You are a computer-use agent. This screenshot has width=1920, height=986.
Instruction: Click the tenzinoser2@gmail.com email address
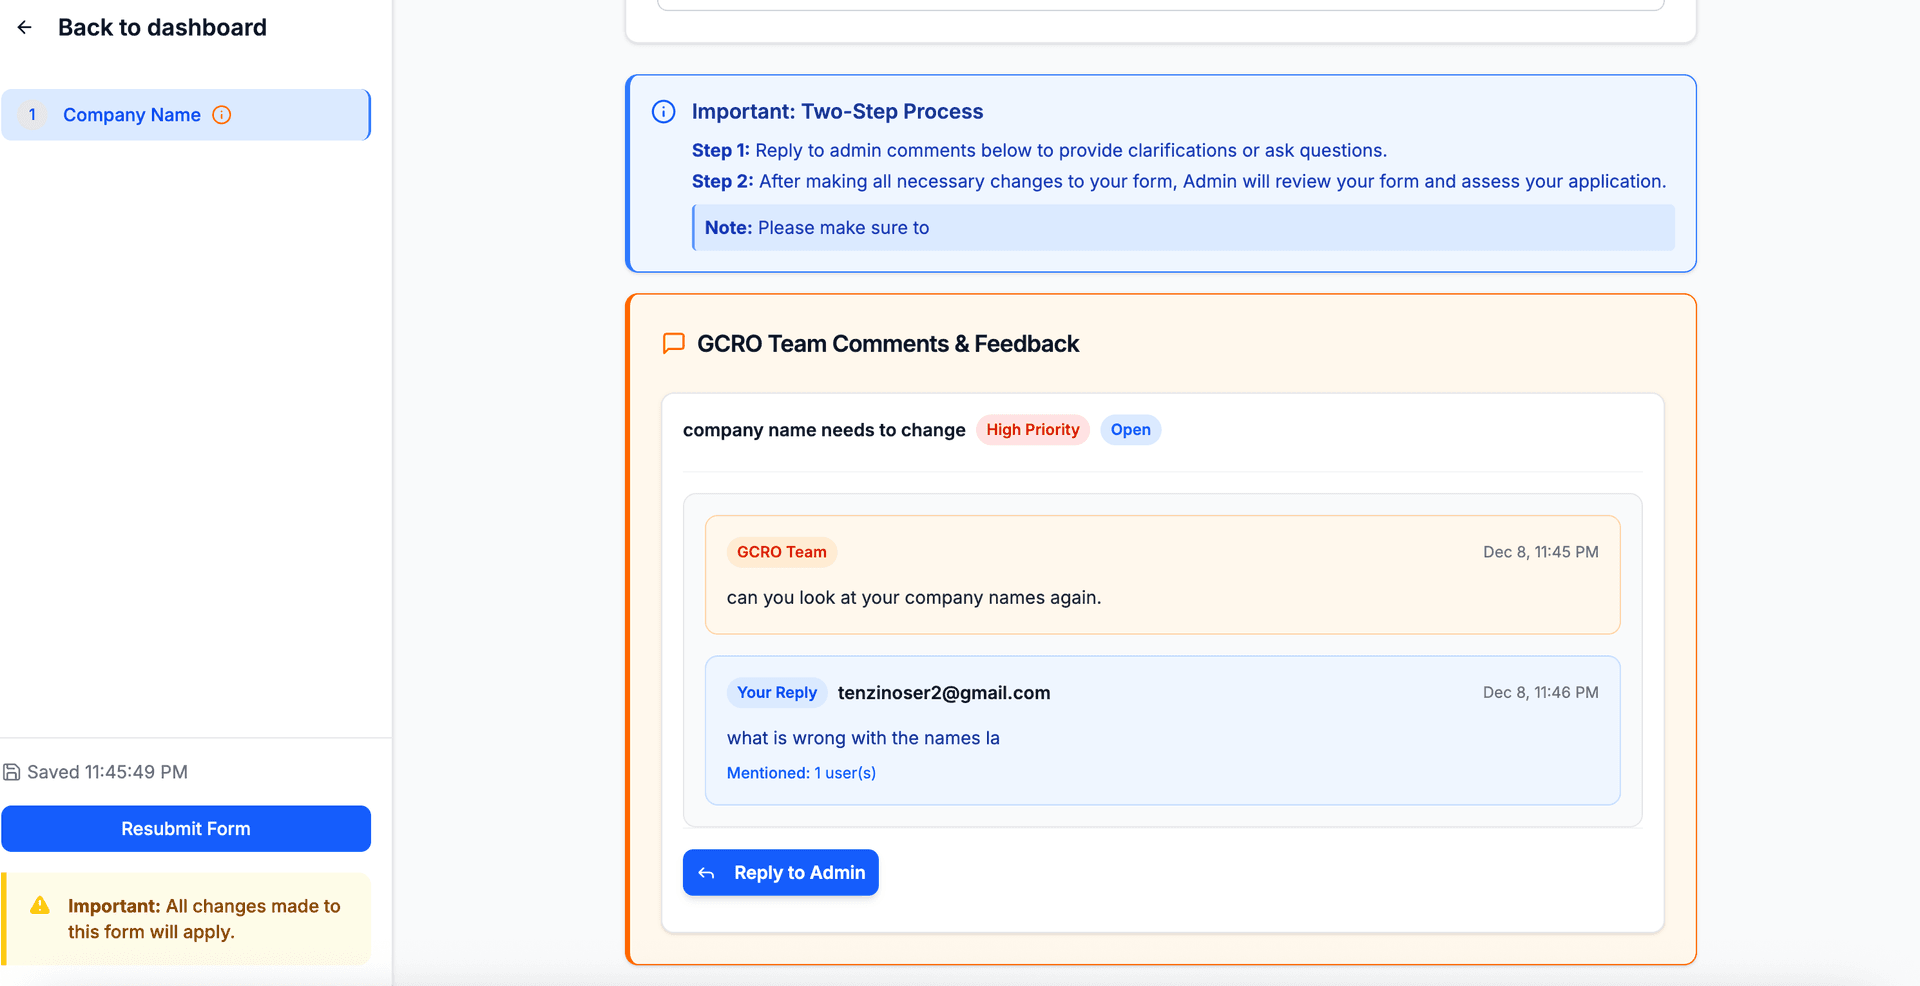(943, 692)
